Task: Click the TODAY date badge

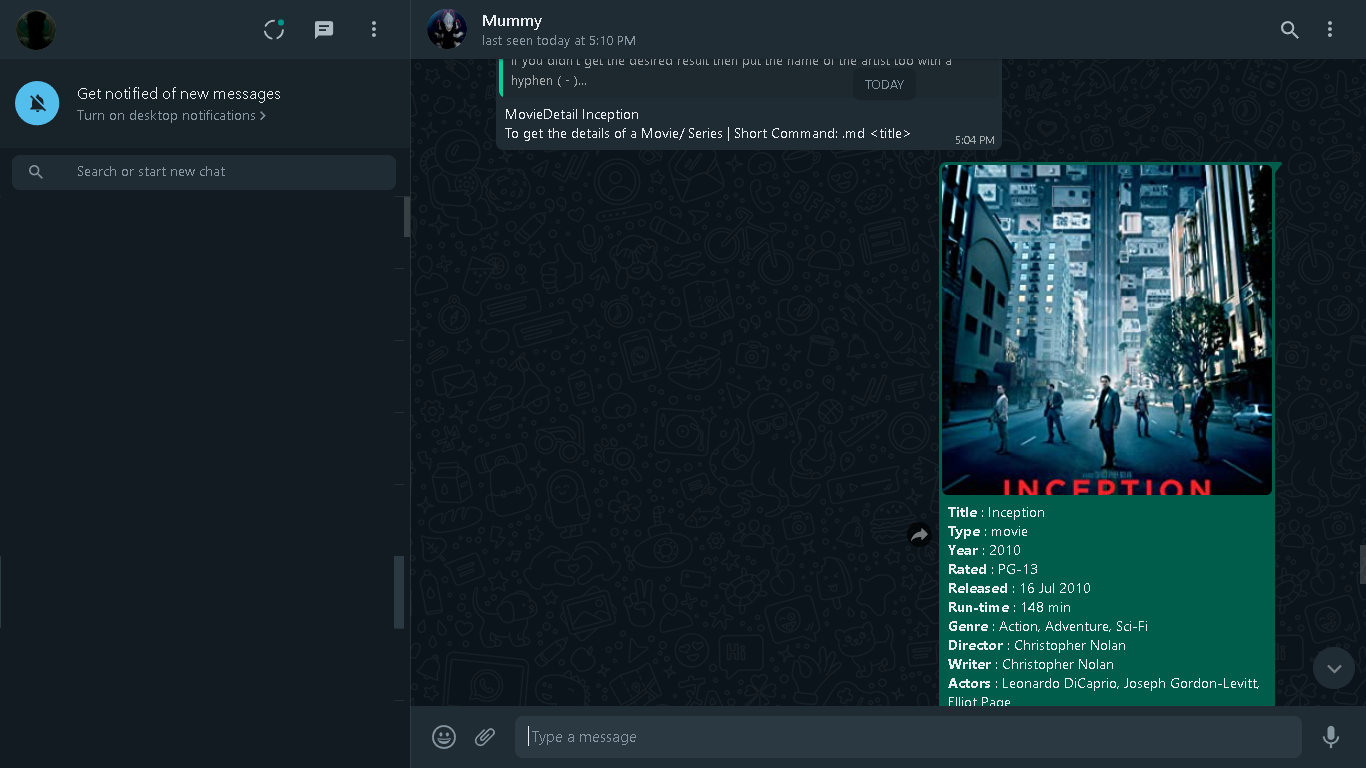Action: pos(884,84)
